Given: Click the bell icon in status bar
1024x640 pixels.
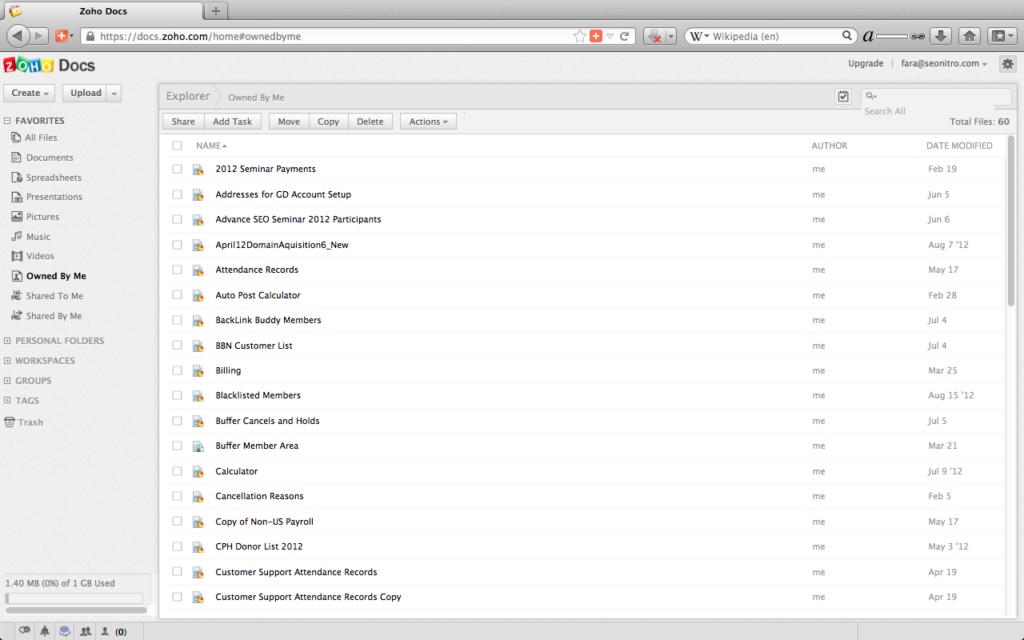Looking at the screenshot, I should (45, 631).
